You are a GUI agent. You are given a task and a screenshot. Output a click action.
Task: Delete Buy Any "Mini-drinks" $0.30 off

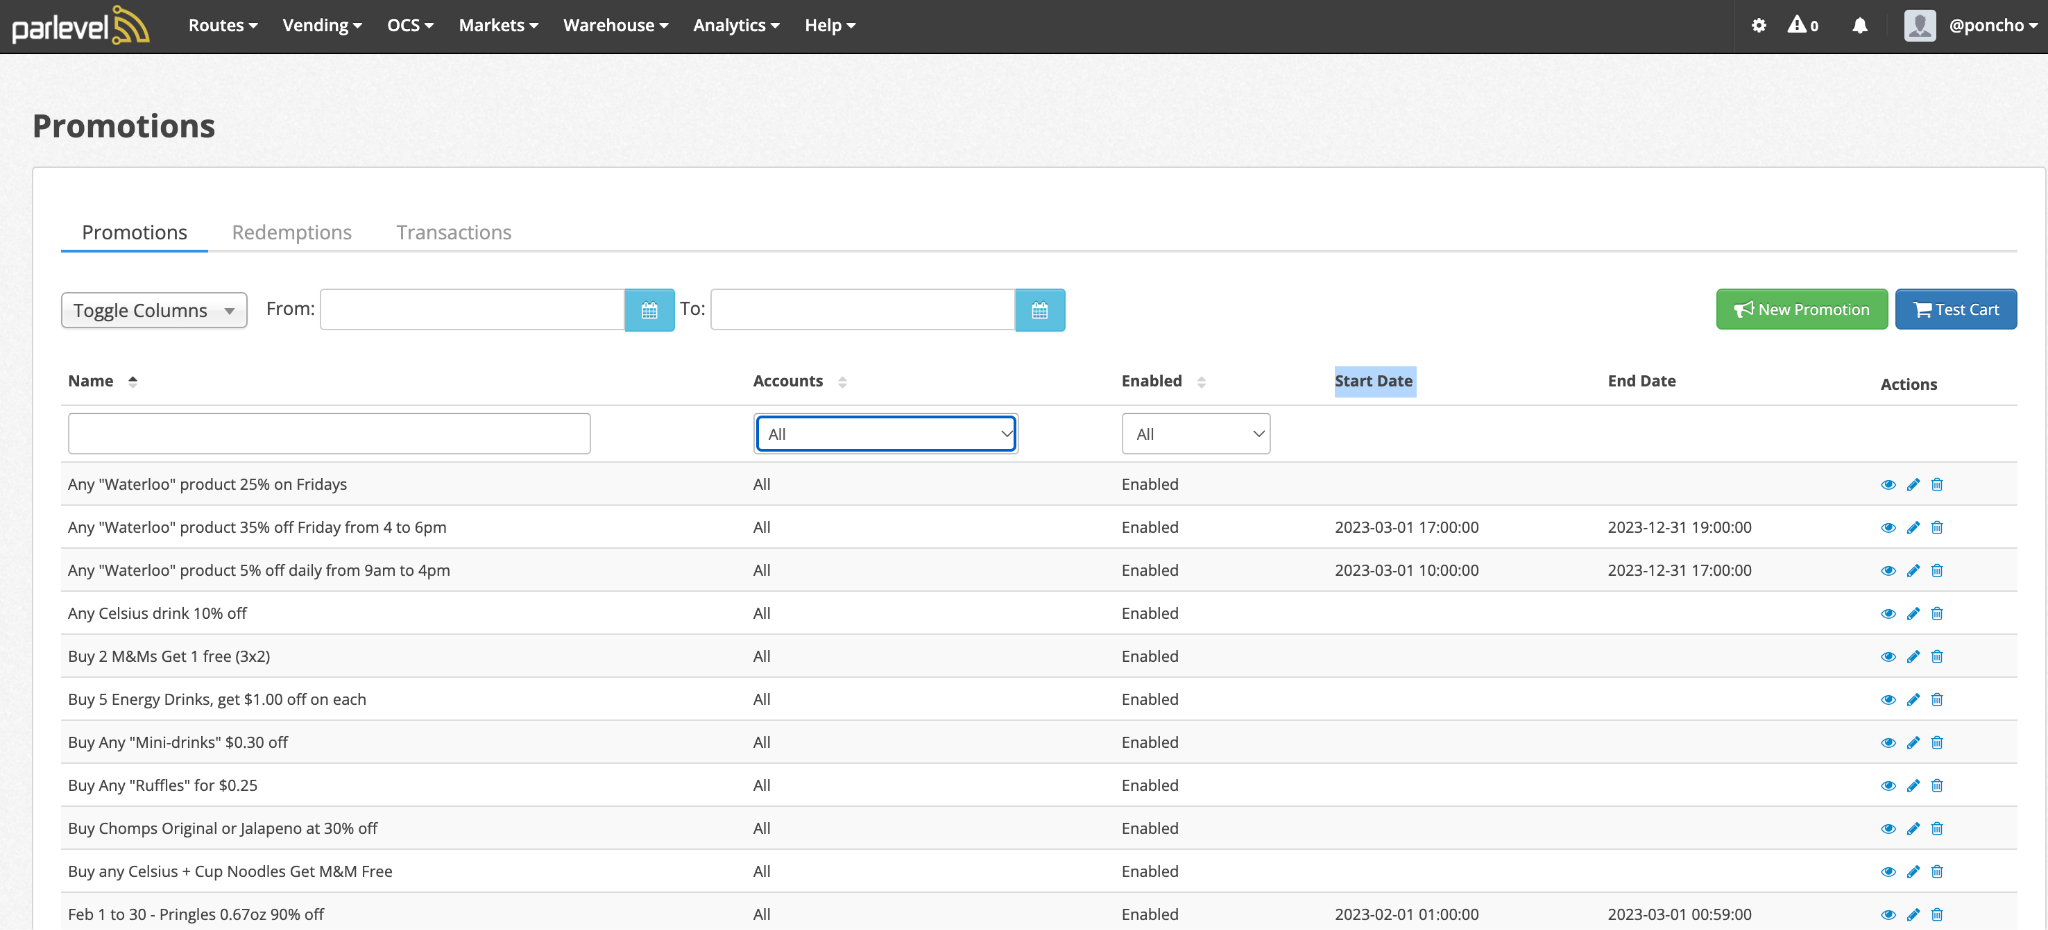[1937, 742]
